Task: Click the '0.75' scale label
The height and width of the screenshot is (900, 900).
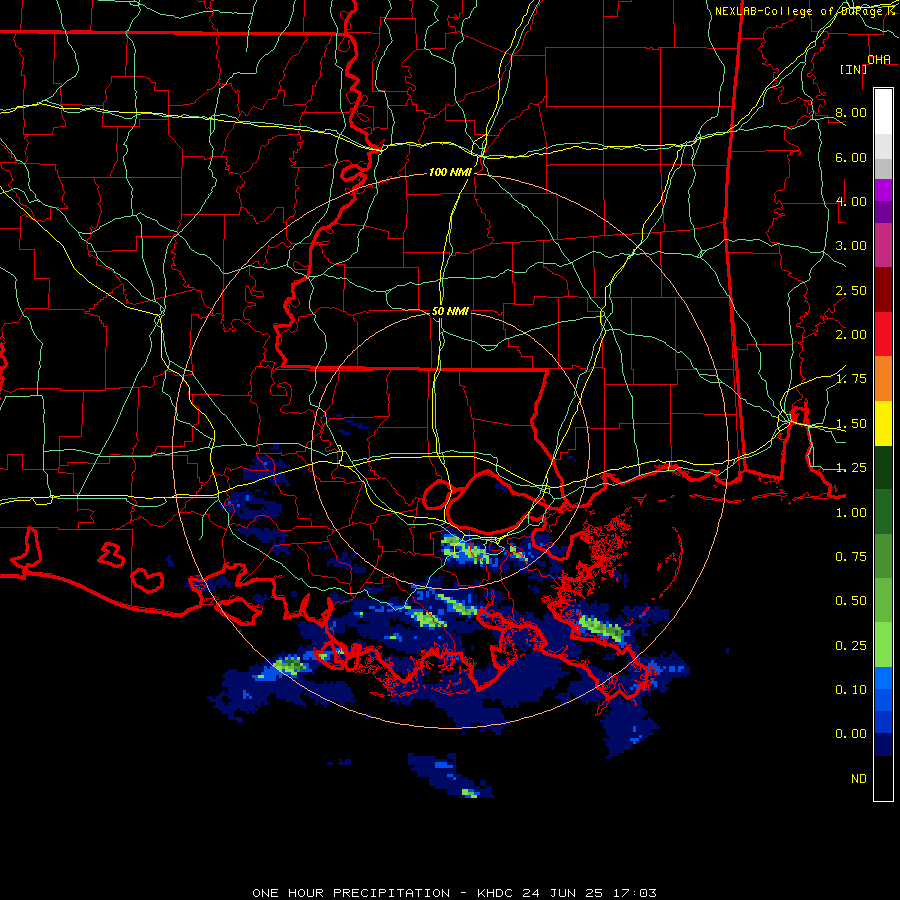Action: click(x=851, y=557)
